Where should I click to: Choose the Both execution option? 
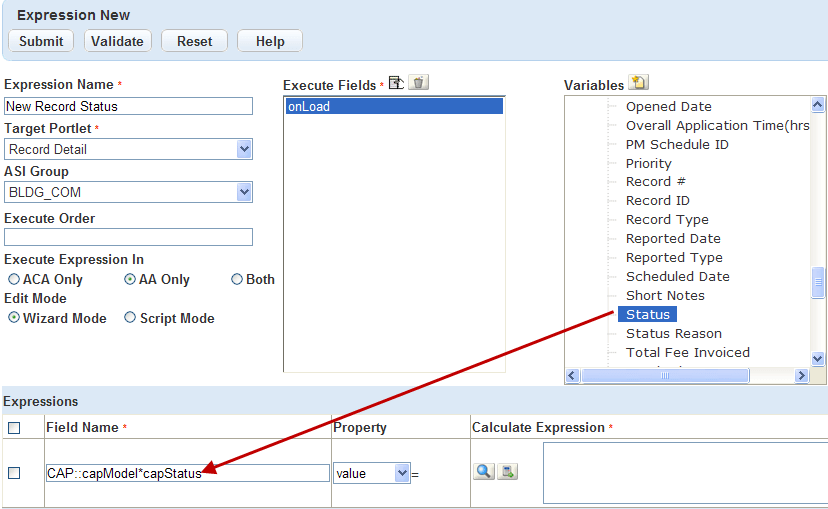(x=237, y=280)
